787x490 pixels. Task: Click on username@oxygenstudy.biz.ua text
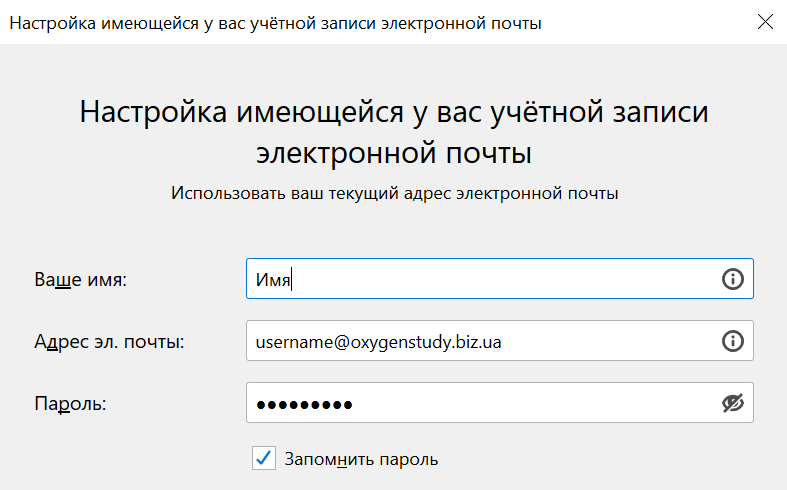[378, 342]
